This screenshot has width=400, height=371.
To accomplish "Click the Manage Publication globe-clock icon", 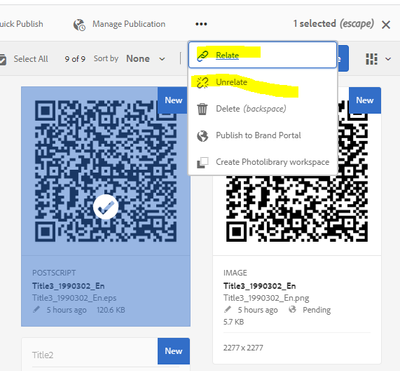I will point(79,24).
